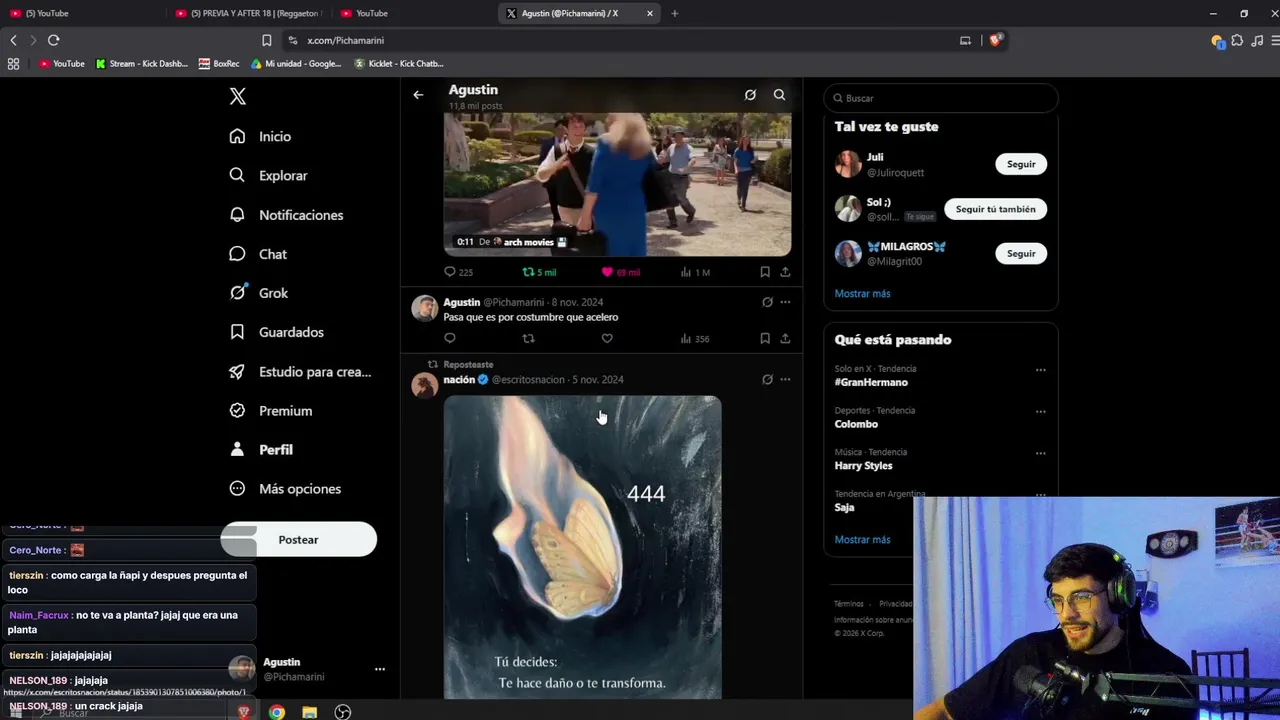Share the 'Pasa que es por costumbre' post
The width and height of the screenshot is (1280, 720).
(x=785, y=338)
